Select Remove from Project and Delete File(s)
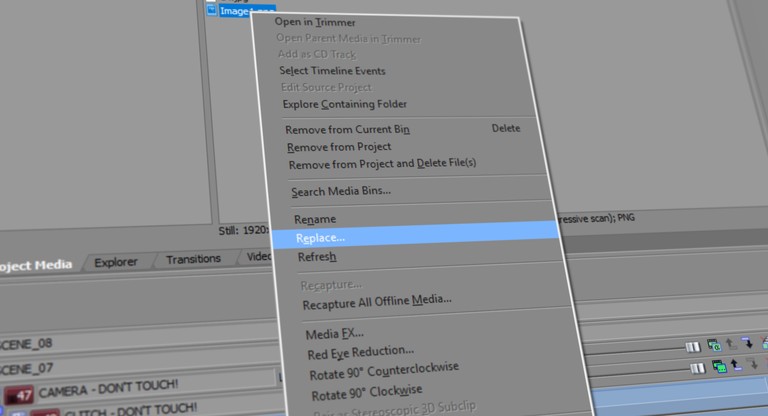This screenshot has height=416, width=768. click(382, 164)
